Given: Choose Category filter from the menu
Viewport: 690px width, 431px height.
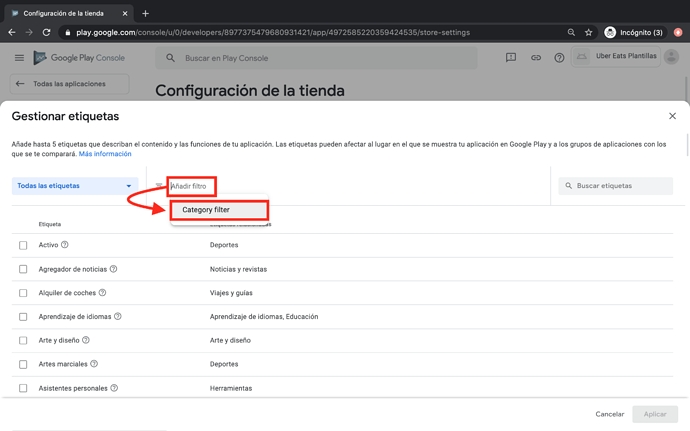Looking at the screenshot, I should tap(206, 210).
